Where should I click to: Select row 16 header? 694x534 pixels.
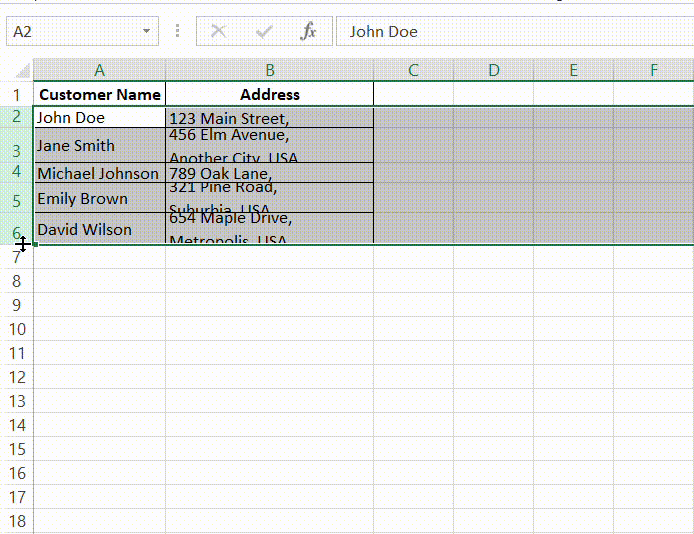pos(16,473)
